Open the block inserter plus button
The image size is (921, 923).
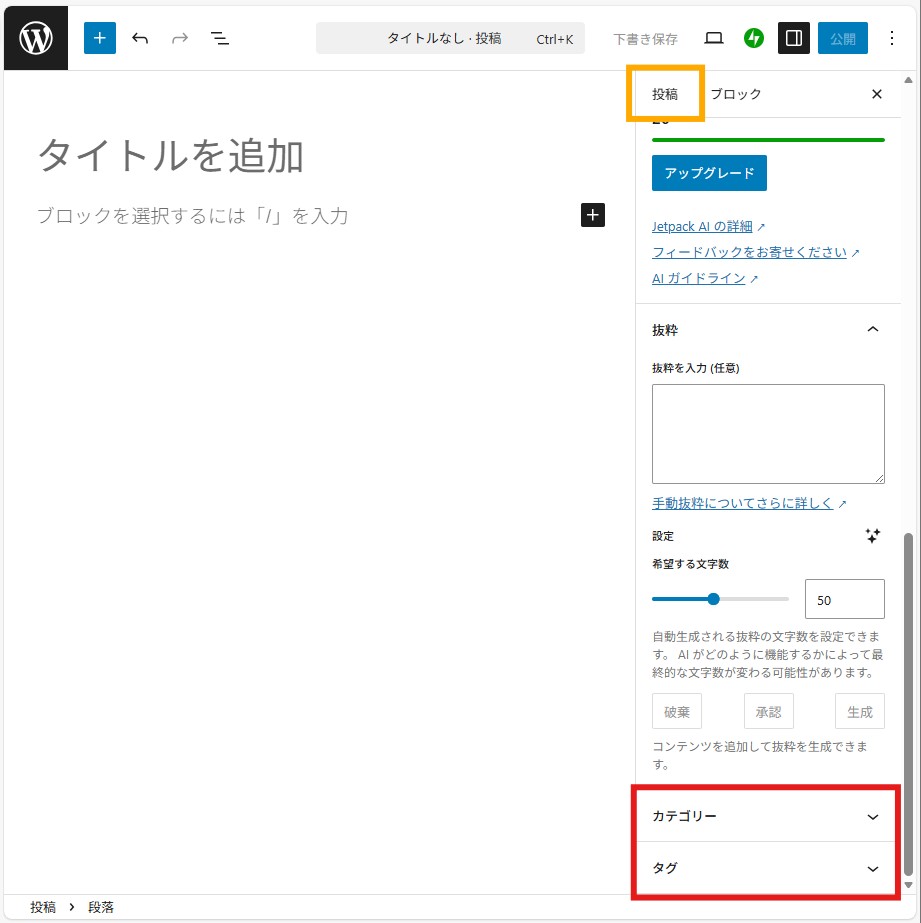(100, 38)
